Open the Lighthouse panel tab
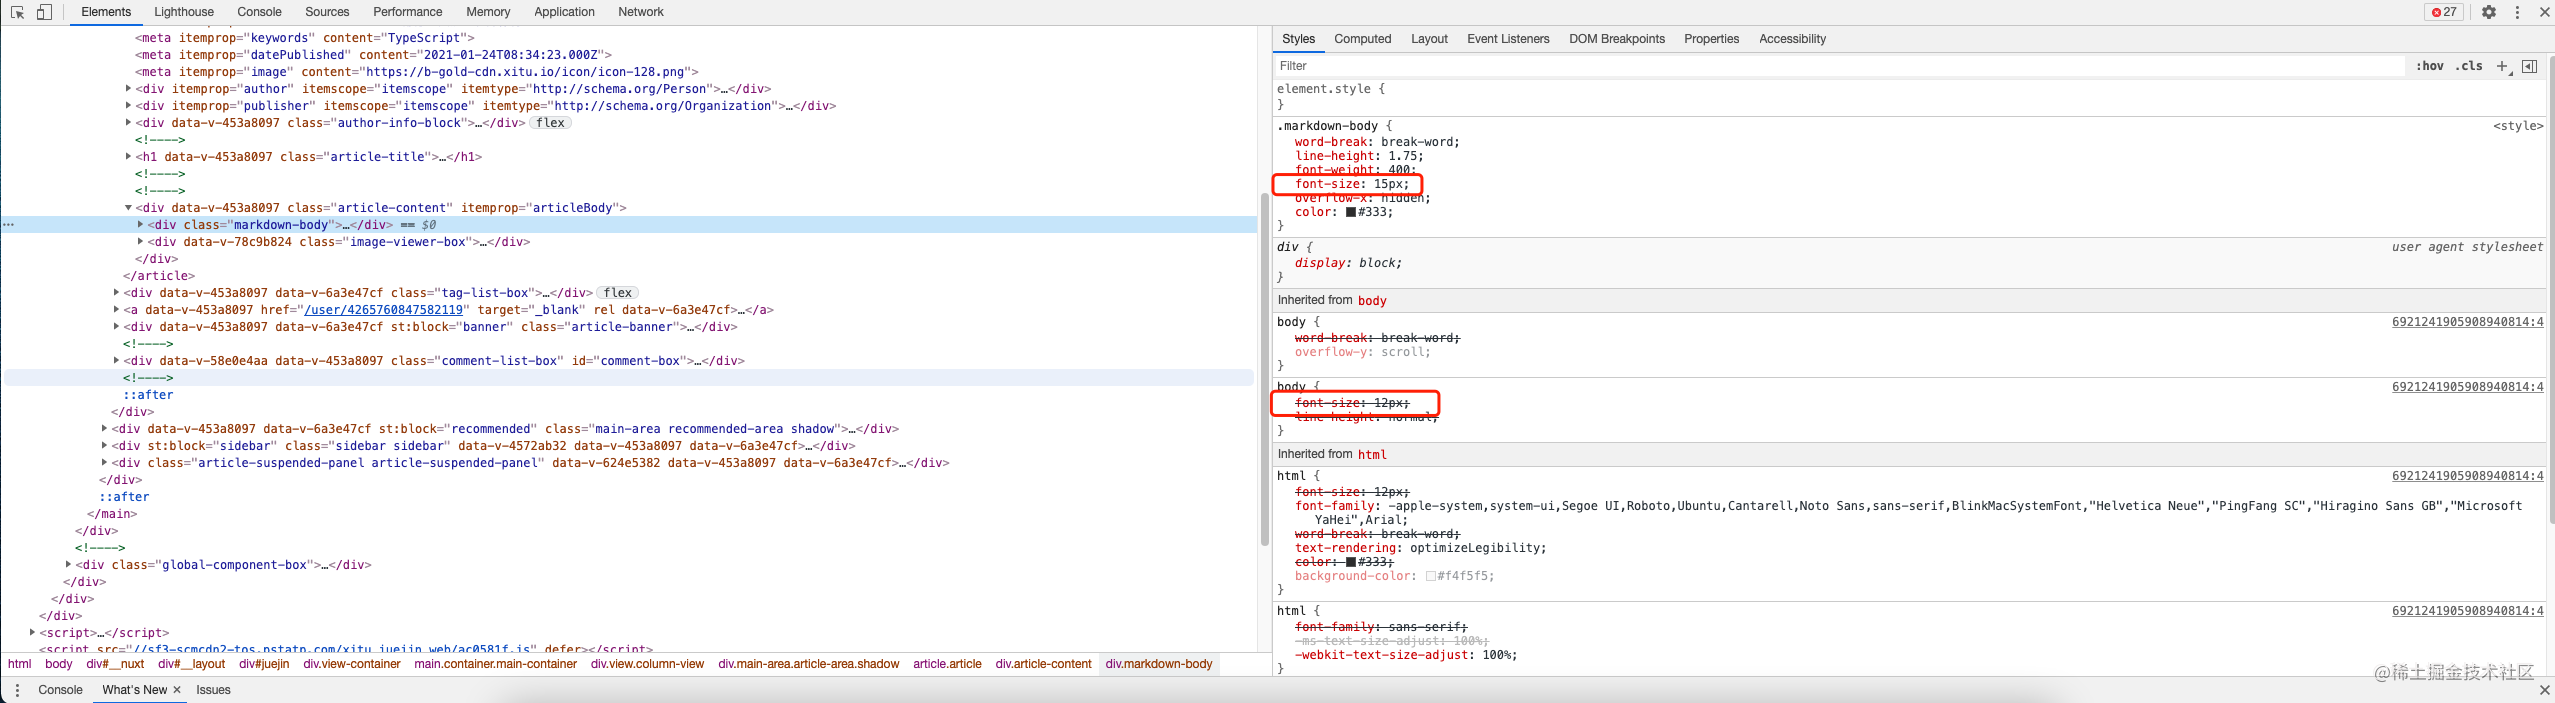Viewport: 2555px width, 703px height. point(184,12)
